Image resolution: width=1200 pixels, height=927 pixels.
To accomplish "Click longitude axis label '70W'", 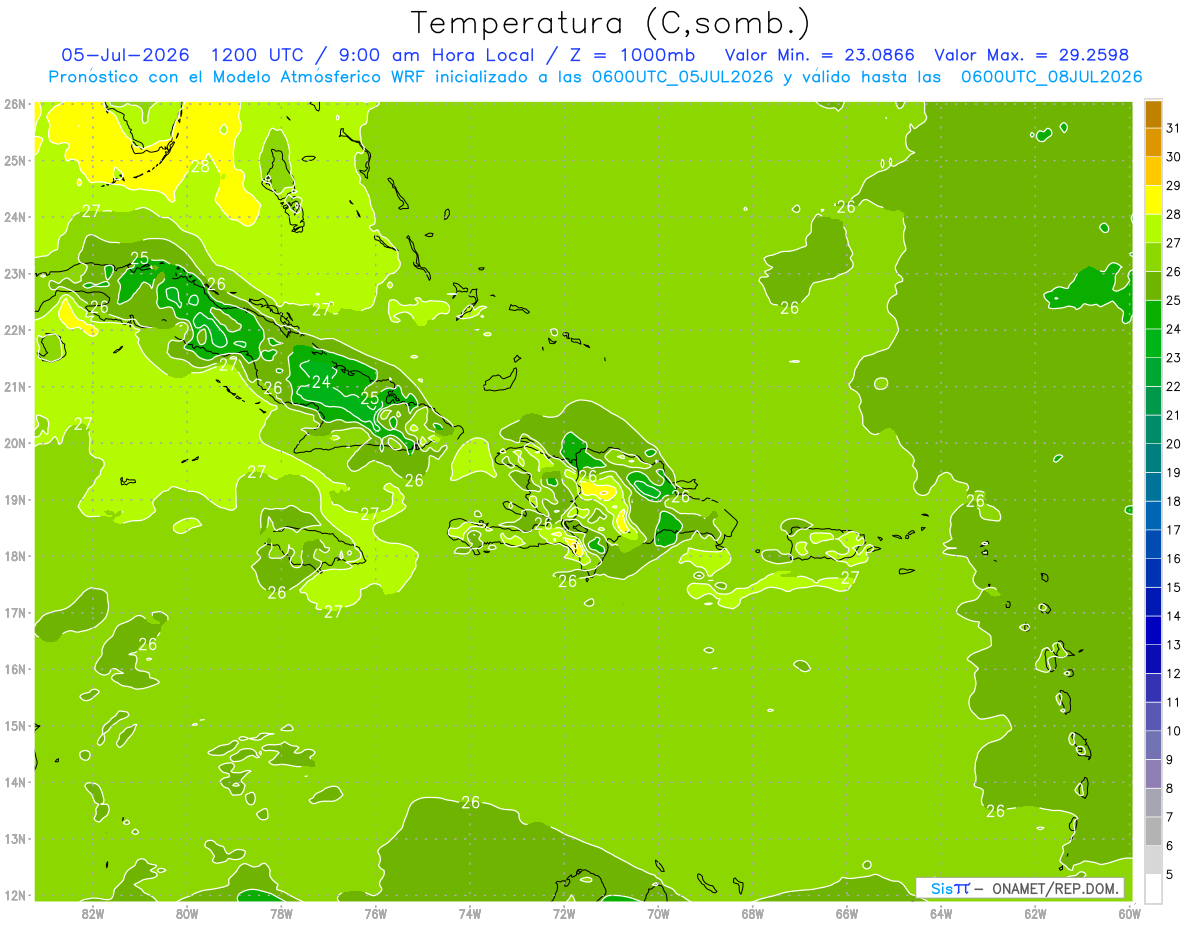I will coord(658,913).
